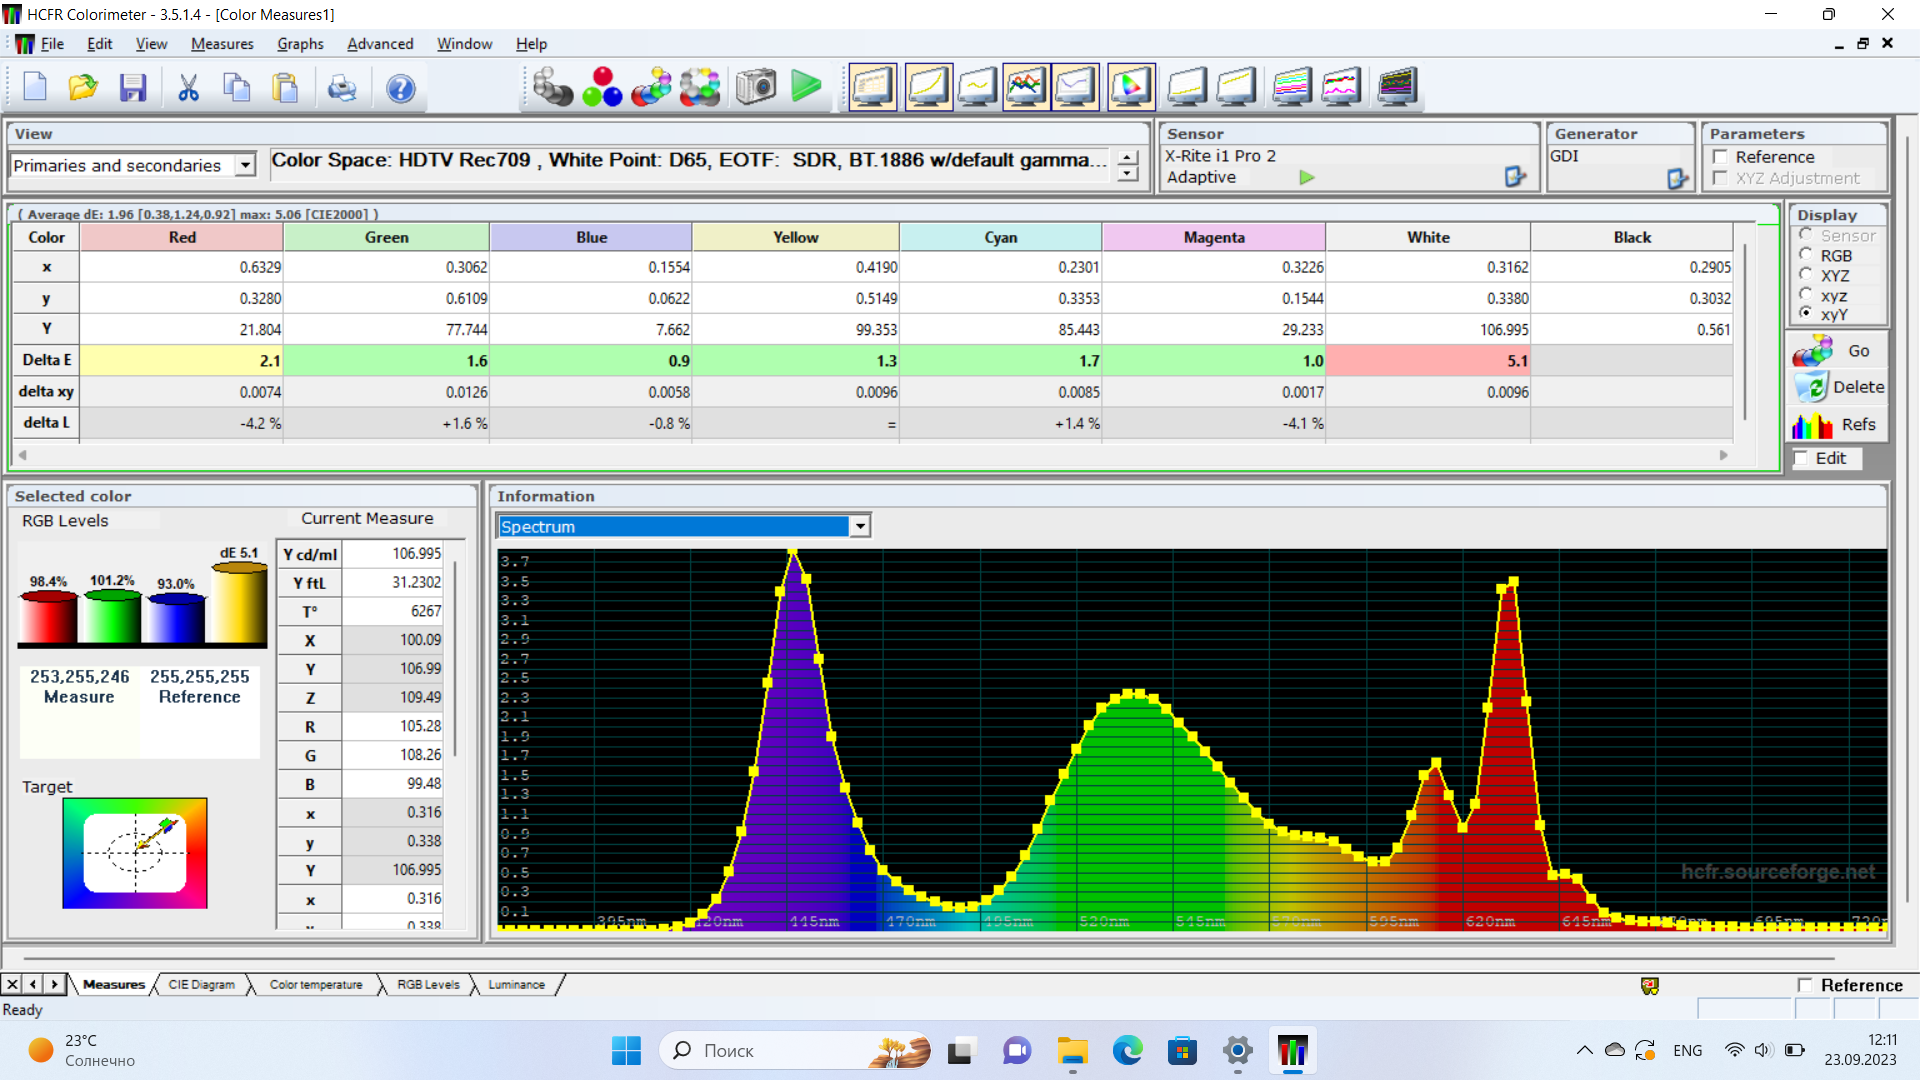The width and height of the screenshot is (1920, 1080).
Task: Enable the Reference checkbox in Parameters
Action: tap(1720, 157)
